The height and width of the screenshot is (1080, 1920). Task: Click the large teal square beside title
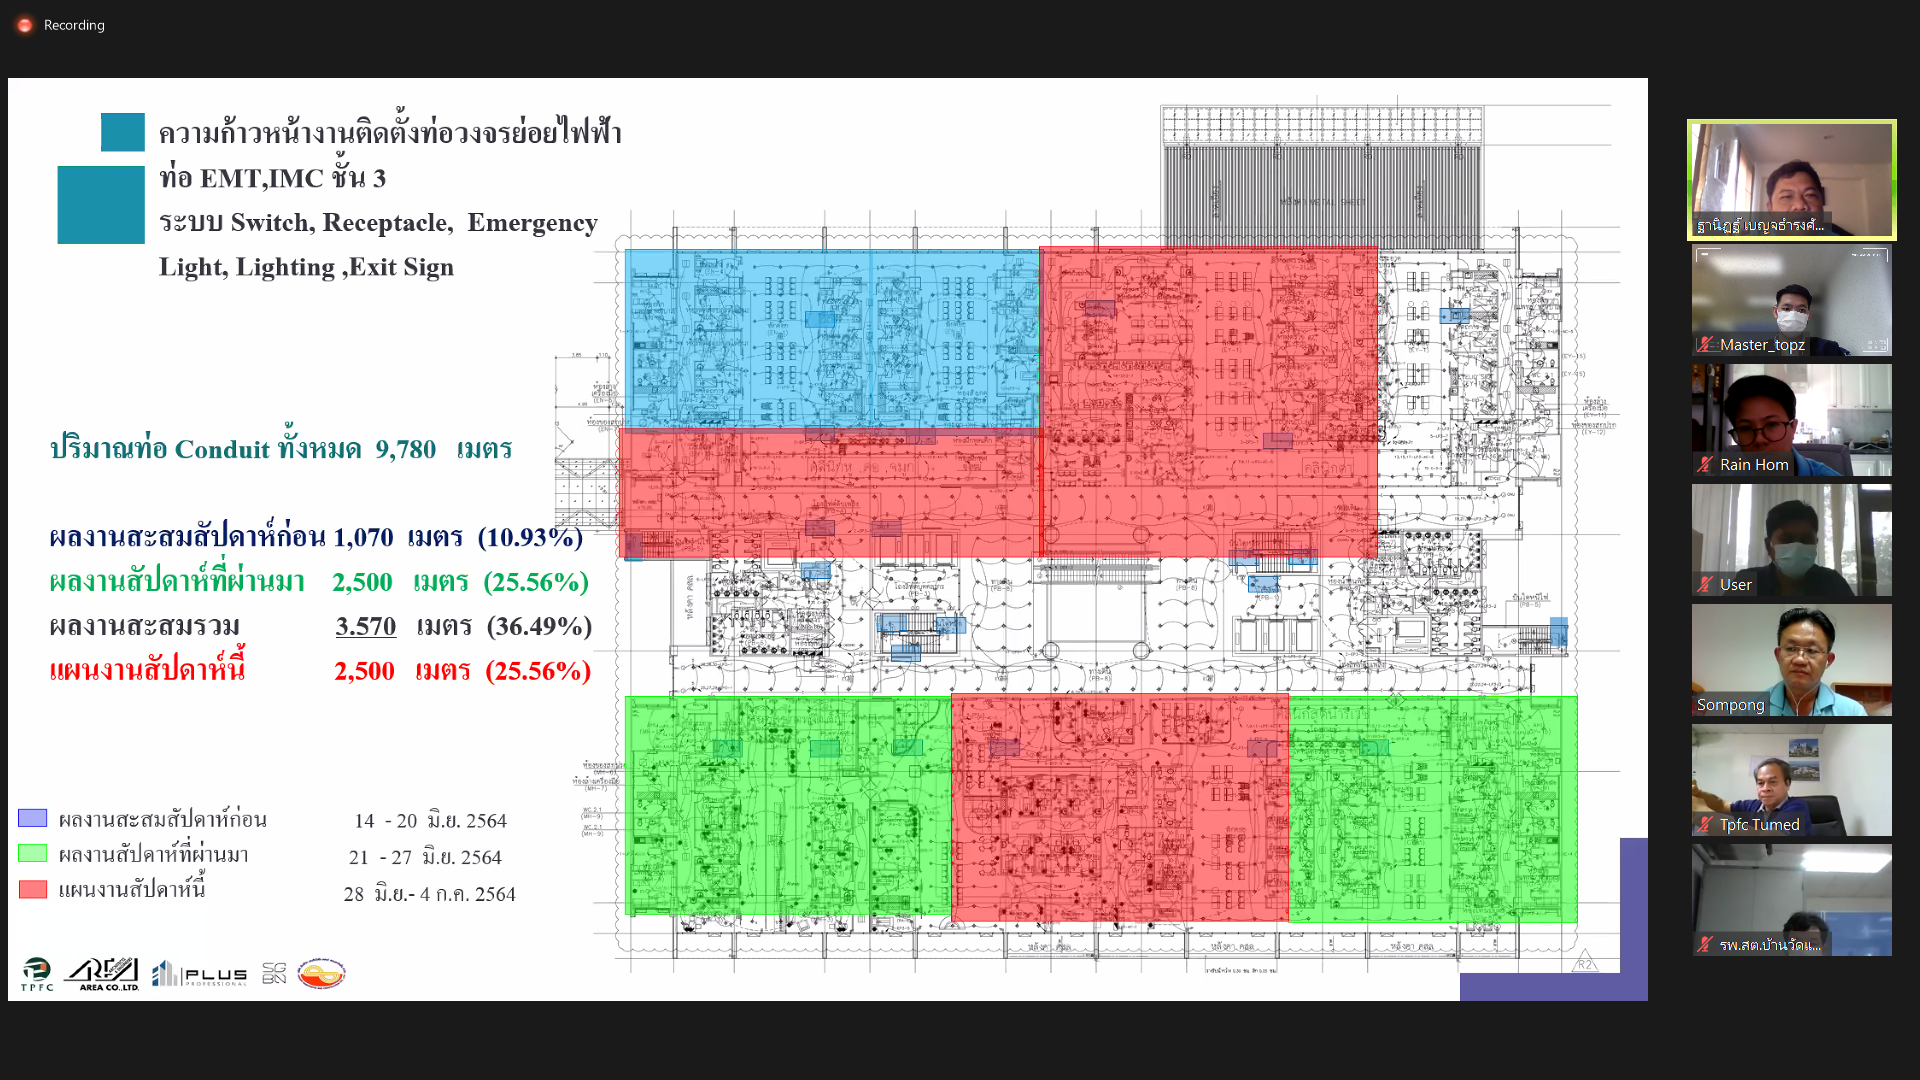tap(101, 205)
